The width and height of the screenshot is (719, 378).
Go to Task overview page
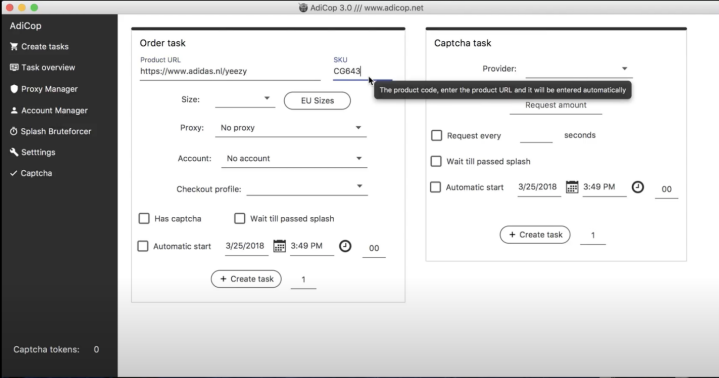click(x=48, y=67)
